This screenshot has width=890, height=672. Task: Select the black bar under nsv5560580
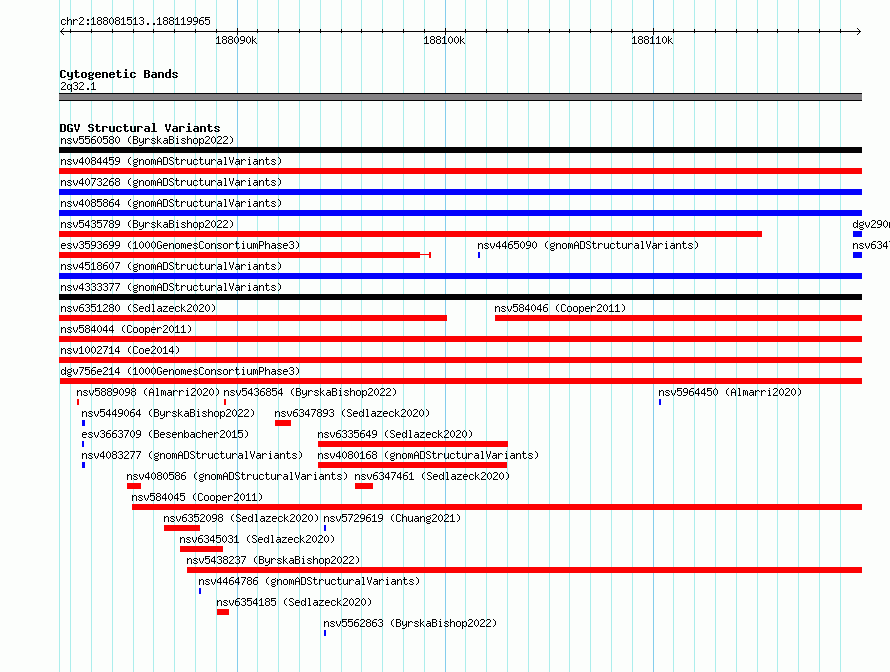point(460,150)
